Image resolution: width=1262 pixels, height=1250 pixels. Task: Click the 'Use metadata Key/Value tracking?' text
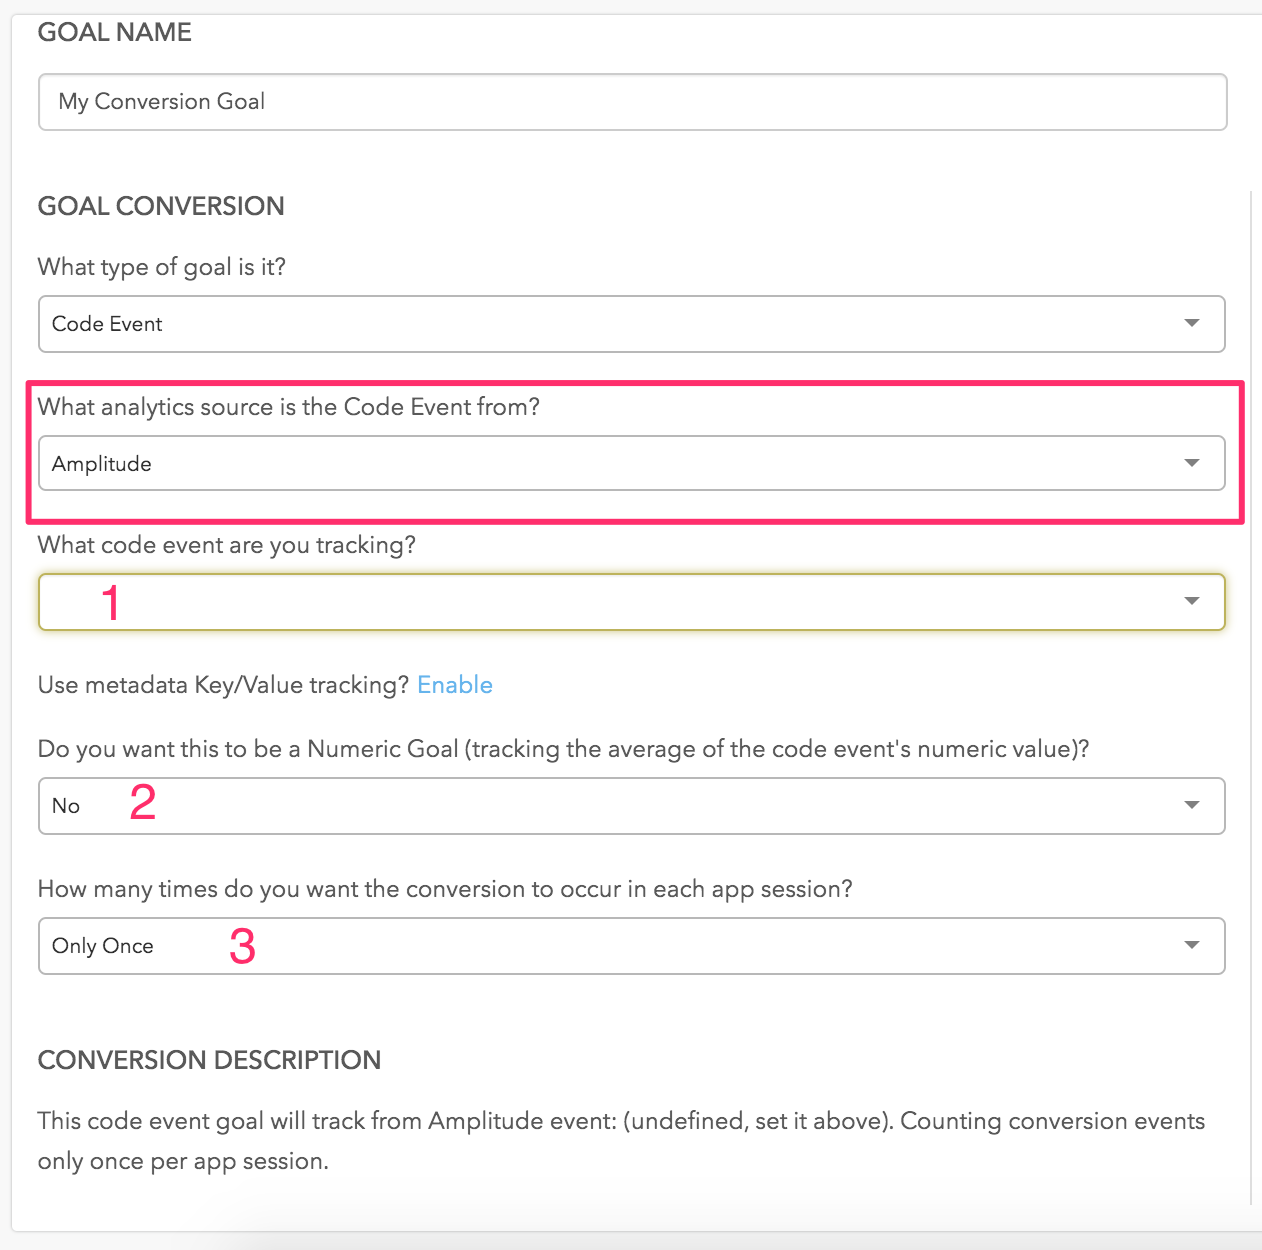click(223, 685)
